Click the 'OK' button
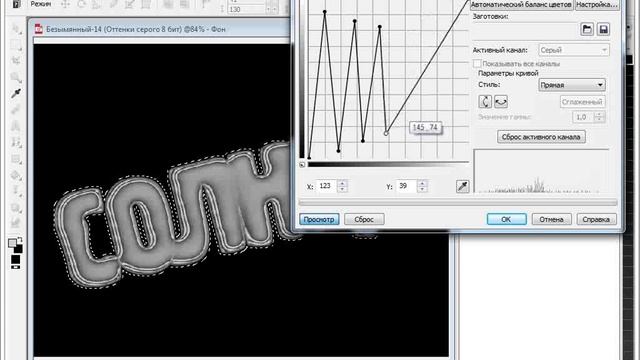 point(507,219)
